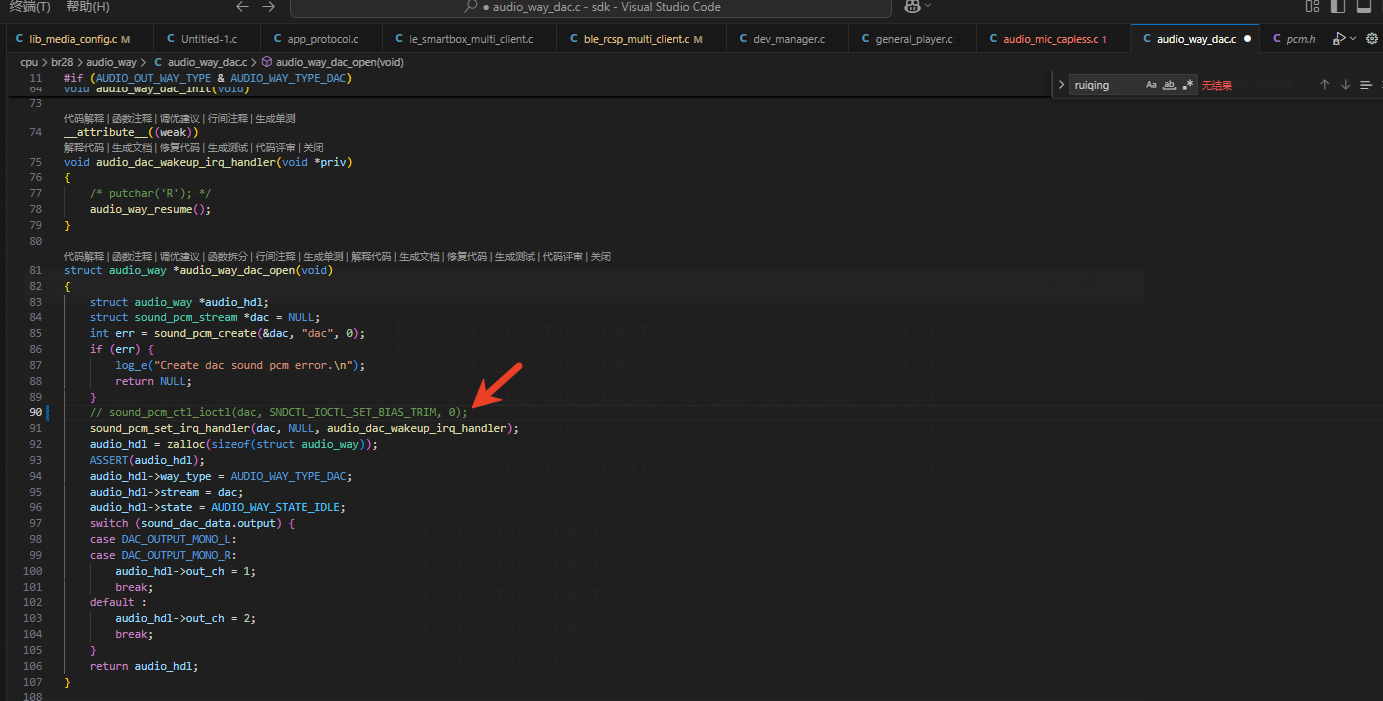Open the audio_way folder breadcrumb

(x=111, y=62)
